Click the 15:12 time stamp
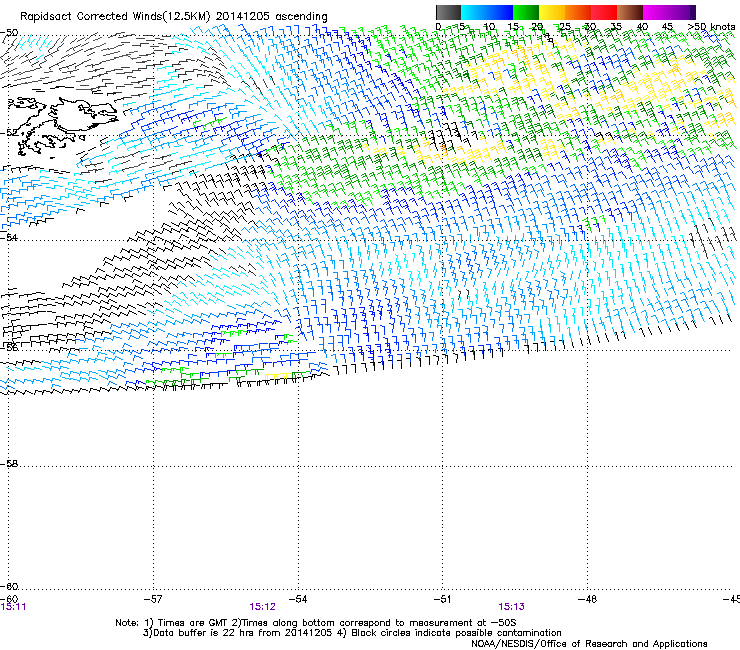Viewport: 740px width, 650px height. (262, 607)
